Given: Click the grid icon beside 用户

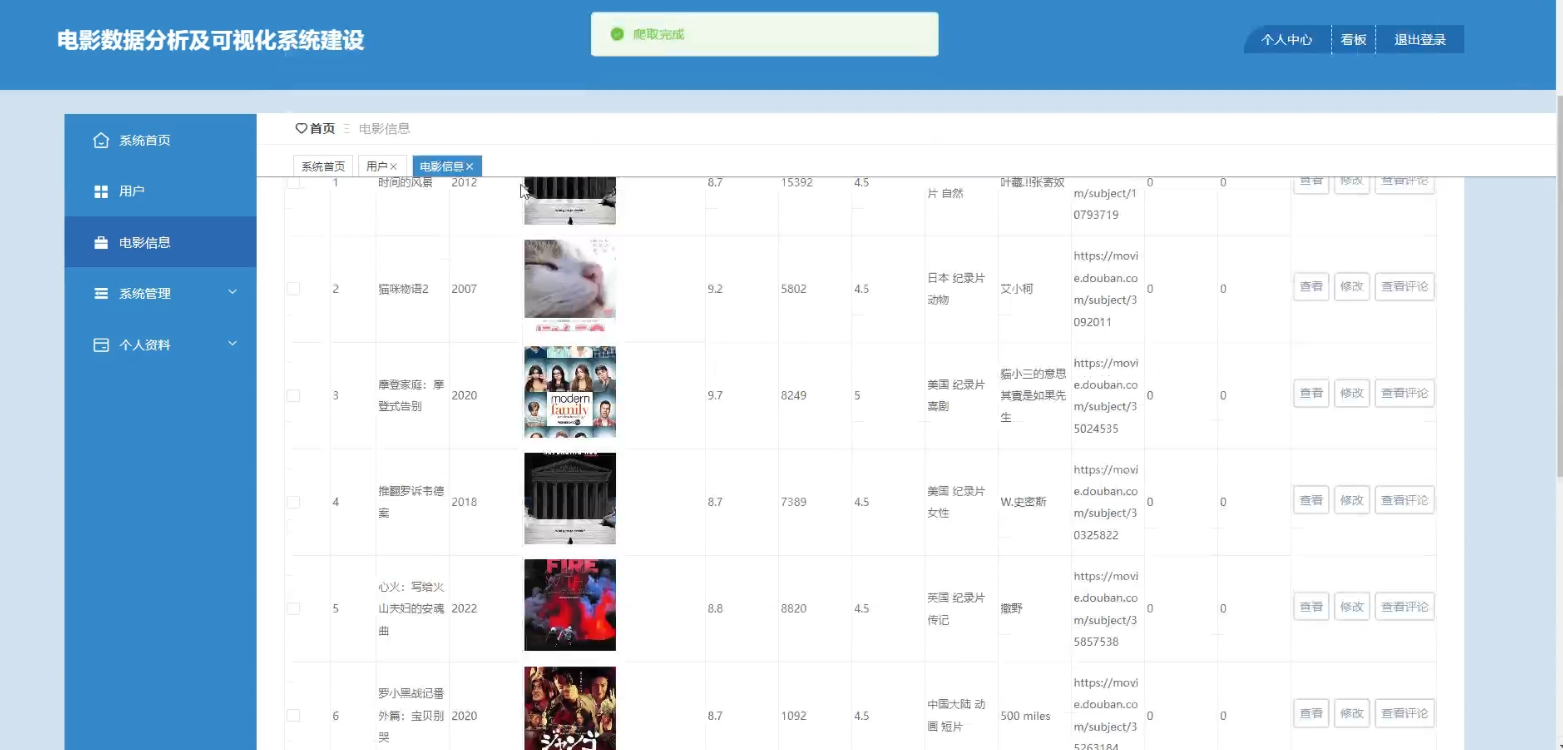Looking at the screenshot, I should (101, 191).
